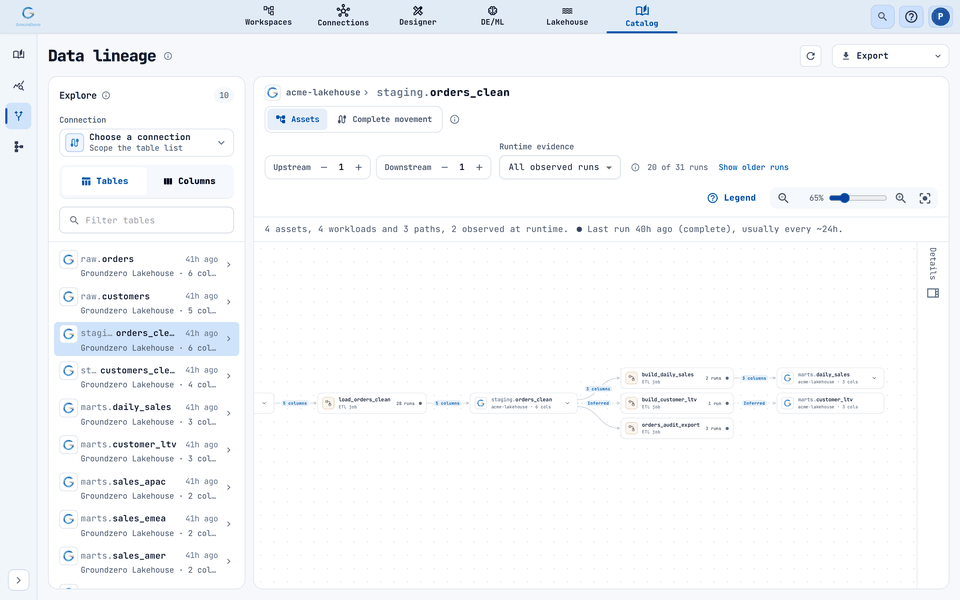Open the analytics chart icon in sidebar
This screenshot has height=600, width=960.
click(x=18, y=85)
